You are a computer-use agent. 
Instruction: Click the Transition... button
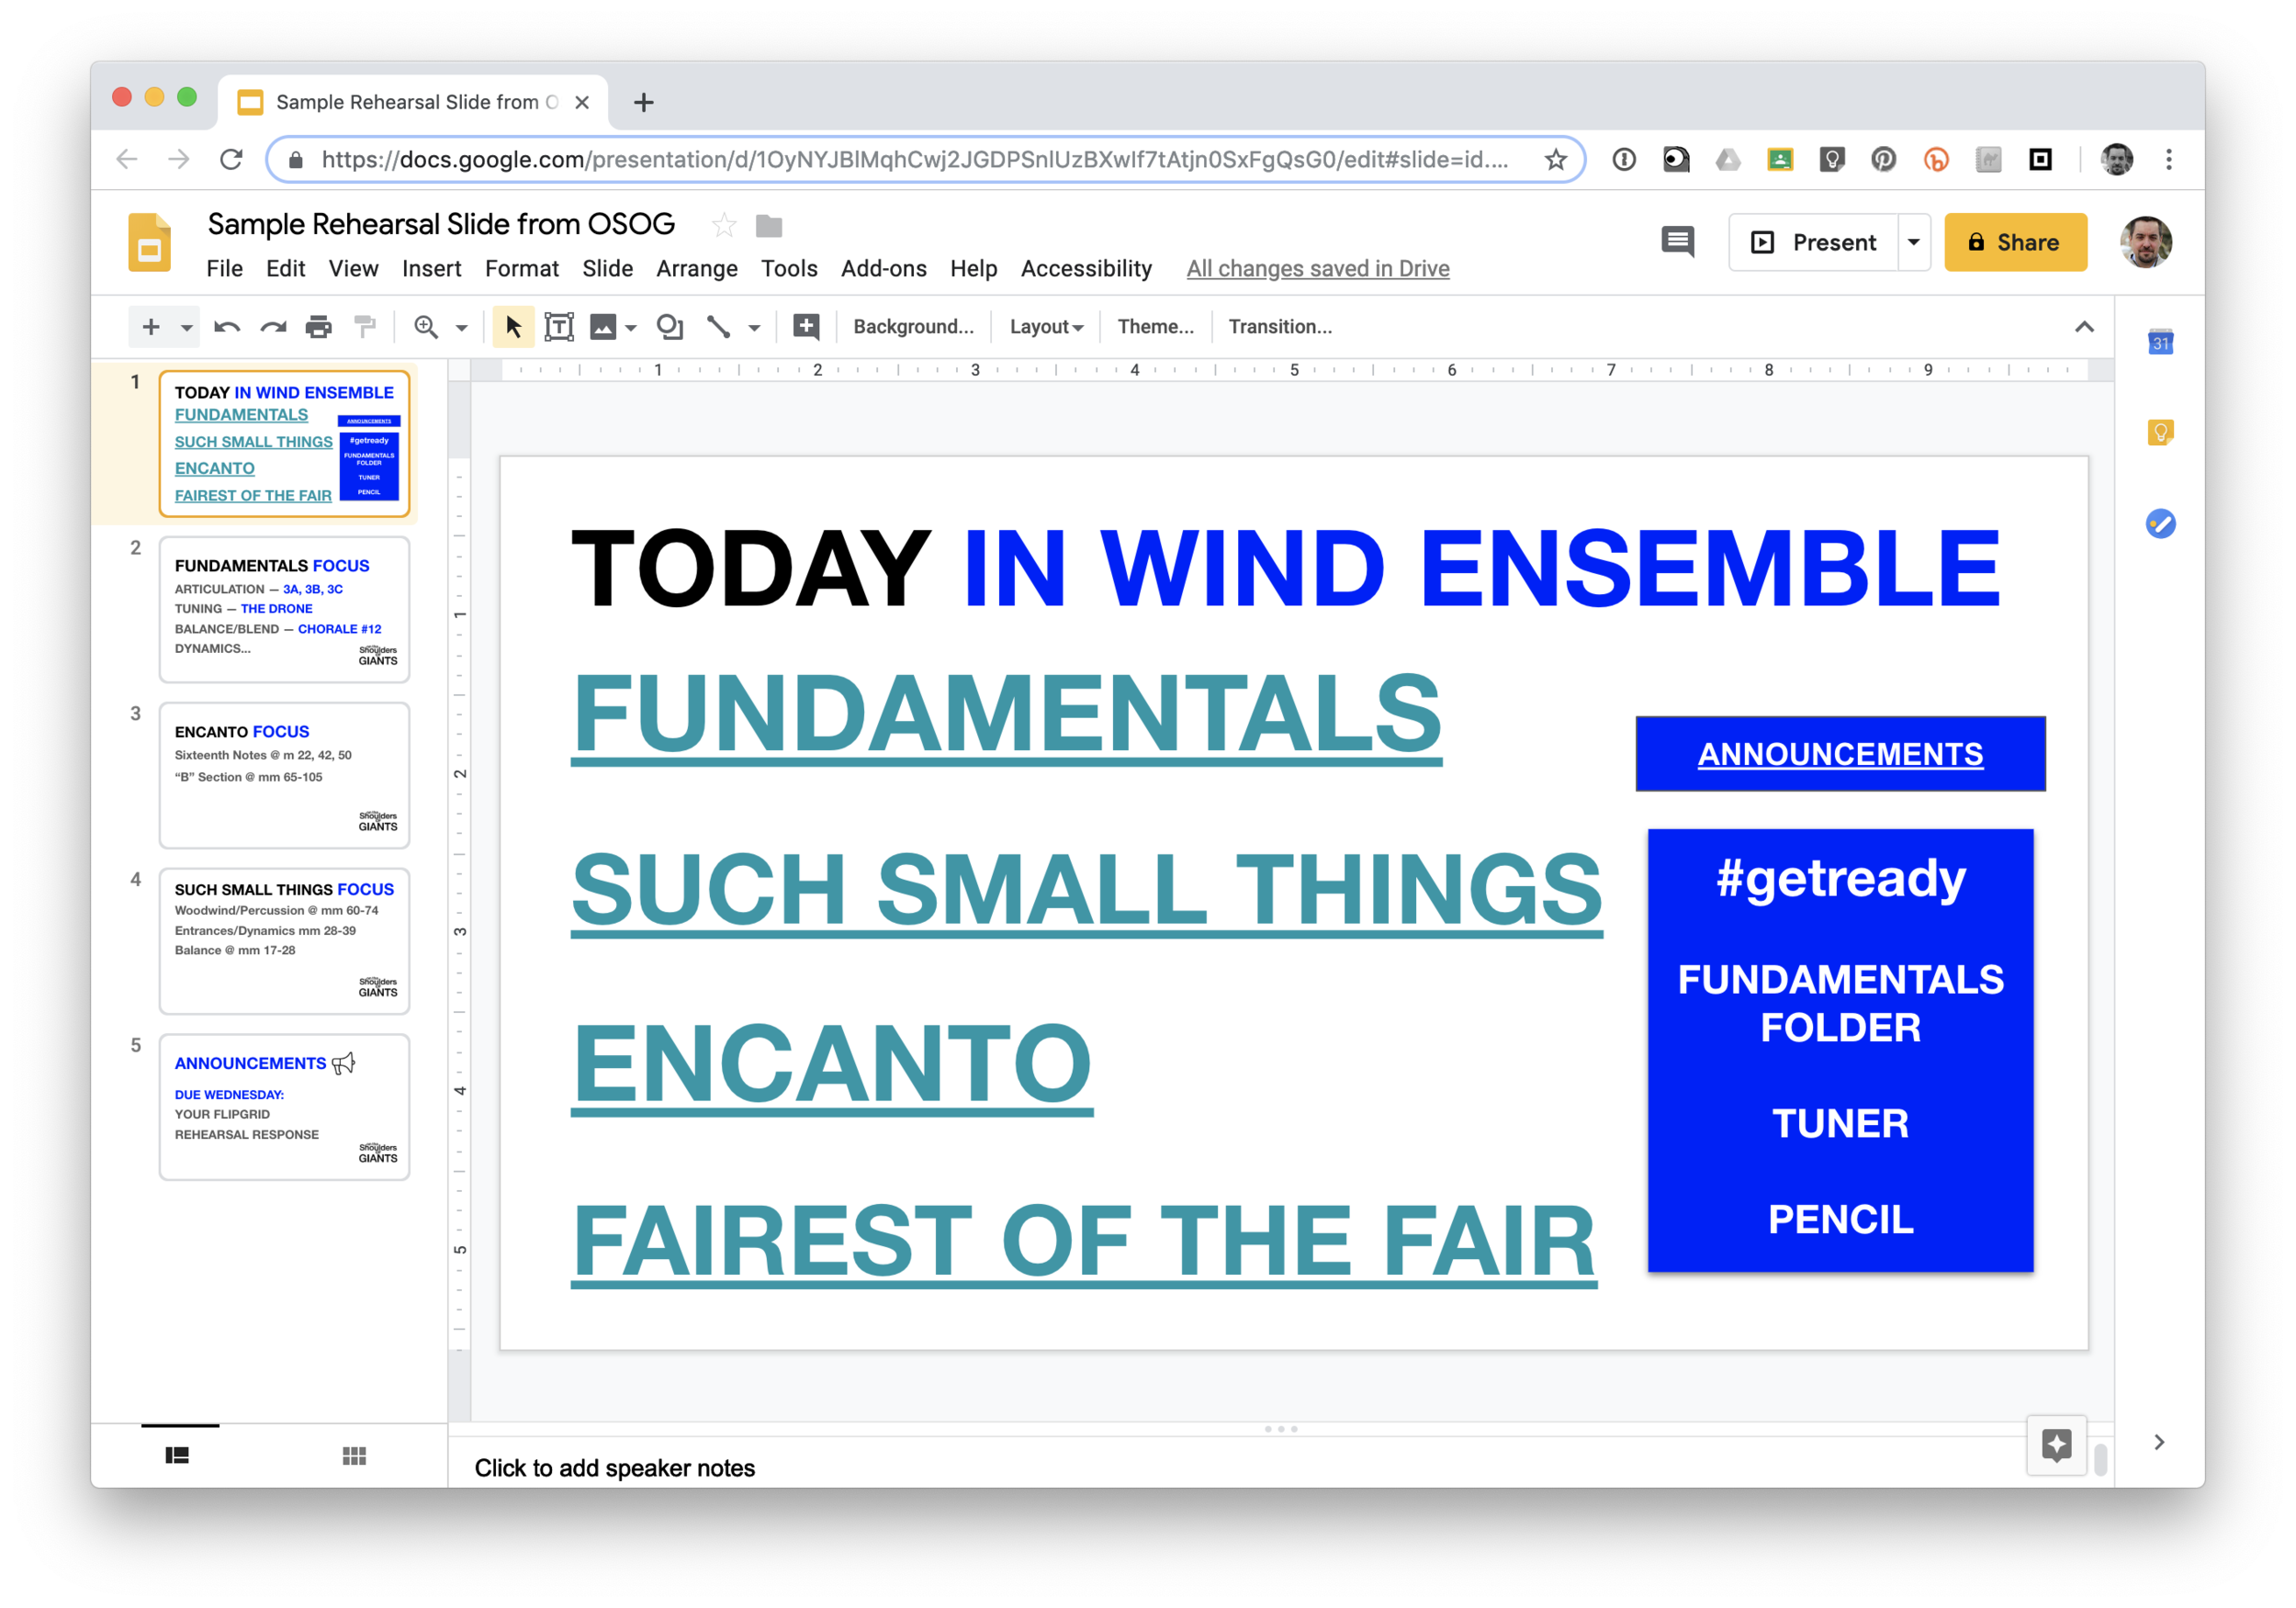[x=1280, y=327]
